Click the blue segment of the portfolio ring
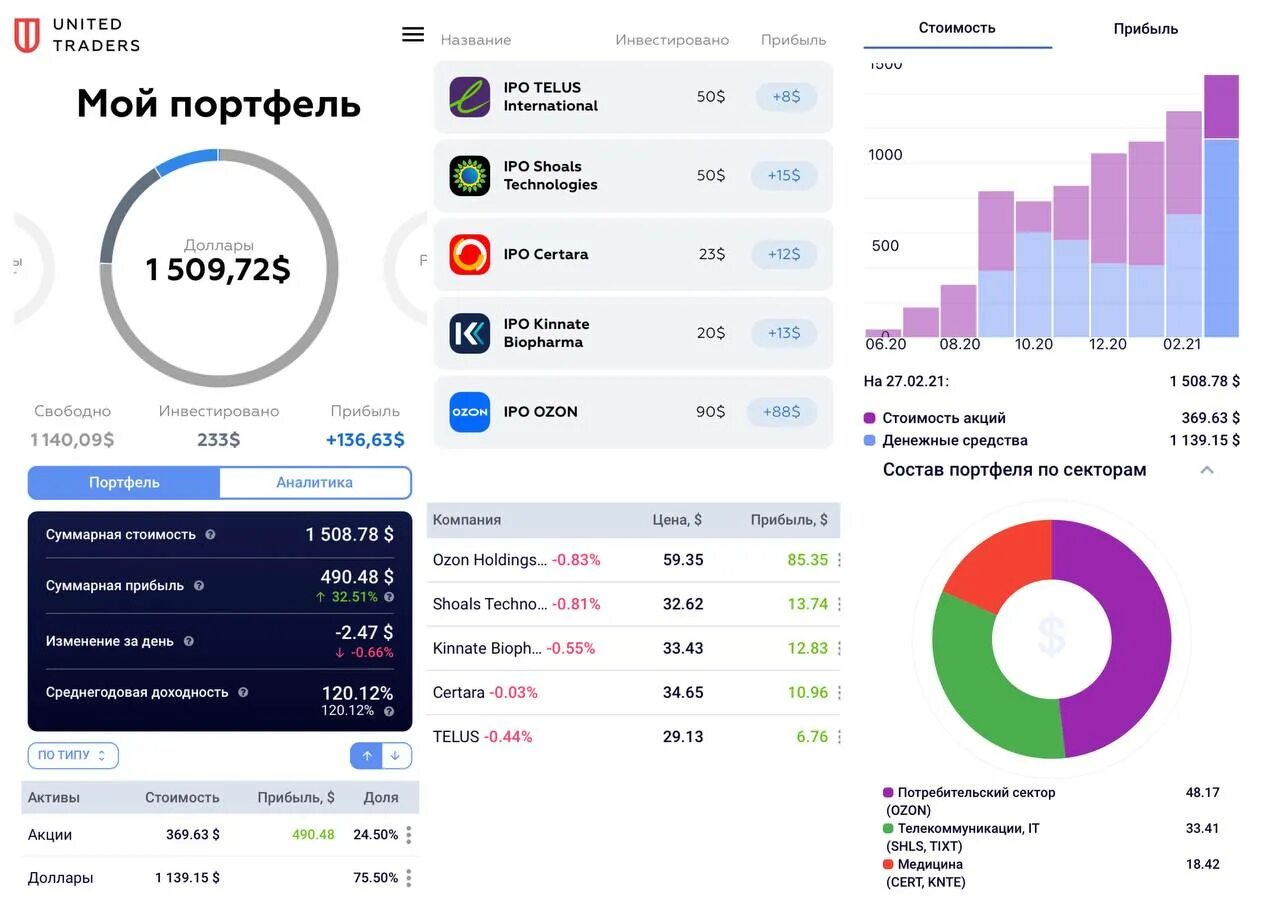 coord(187,161)
